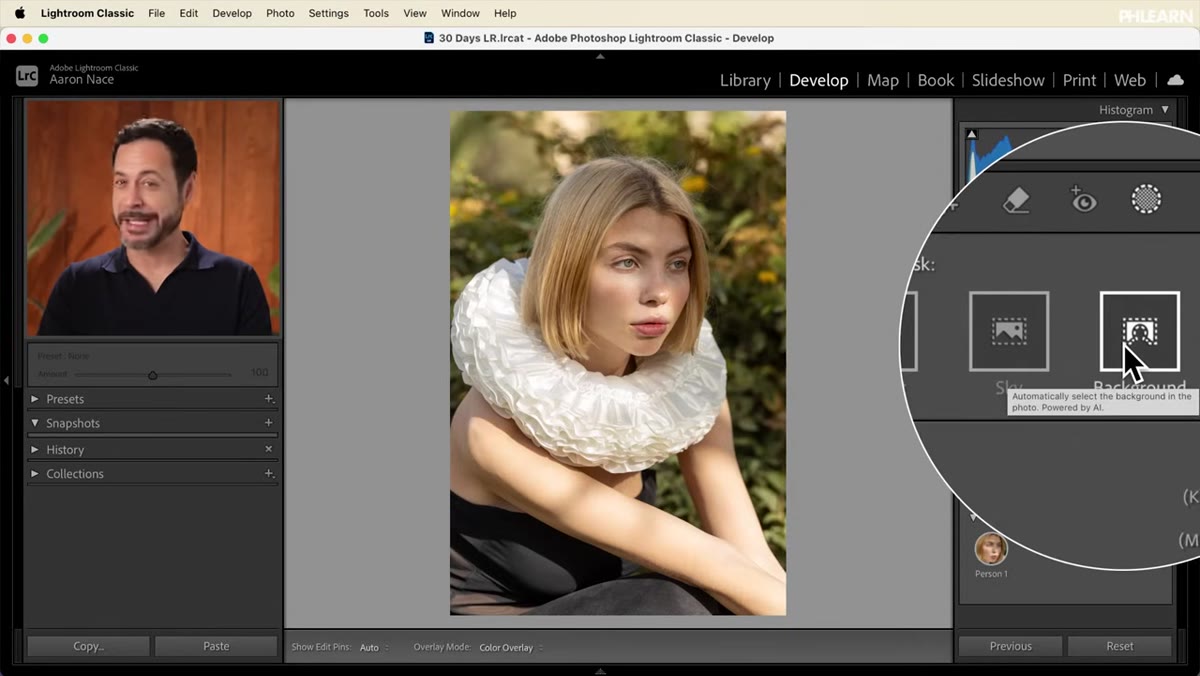Click the Previous button

[x=1010, y=646]
